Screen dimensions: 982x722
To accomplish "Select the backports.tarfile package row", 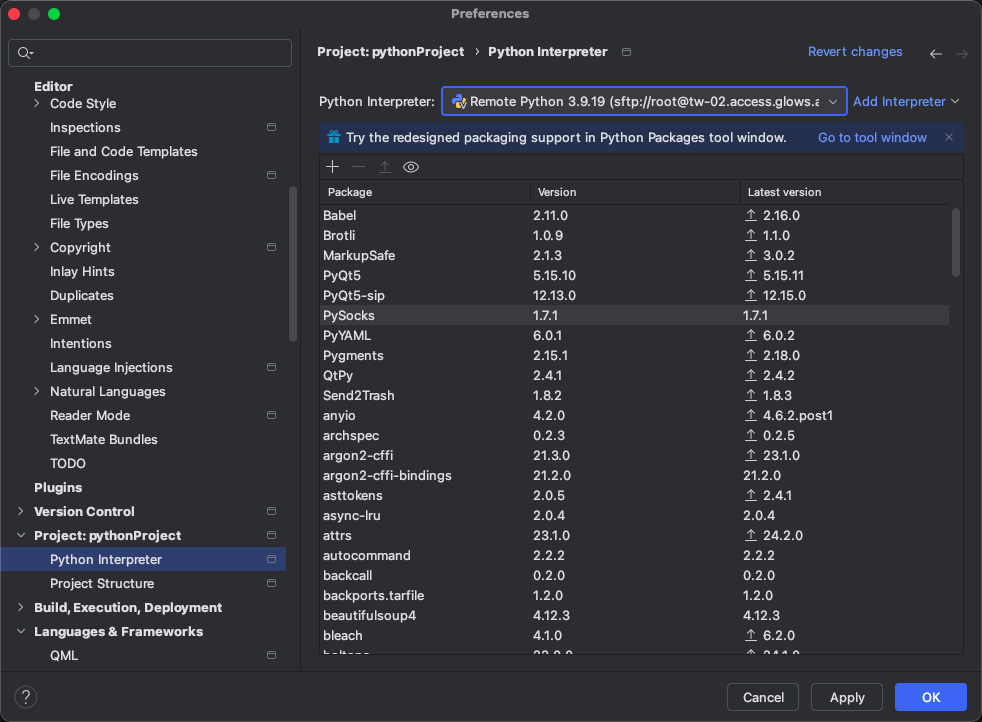I will (x=634, y=596).
